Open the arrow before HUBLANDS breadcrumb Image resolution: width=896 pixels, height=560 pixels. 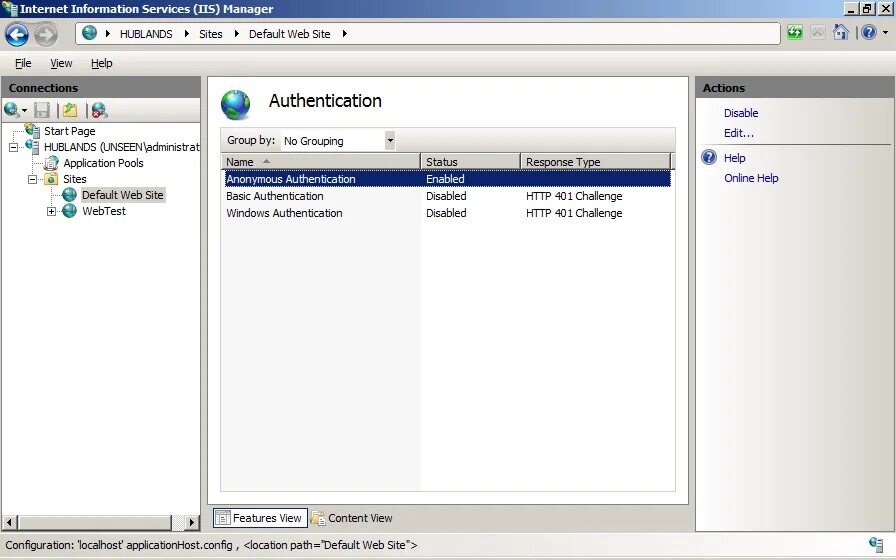[x=107, y=34]
